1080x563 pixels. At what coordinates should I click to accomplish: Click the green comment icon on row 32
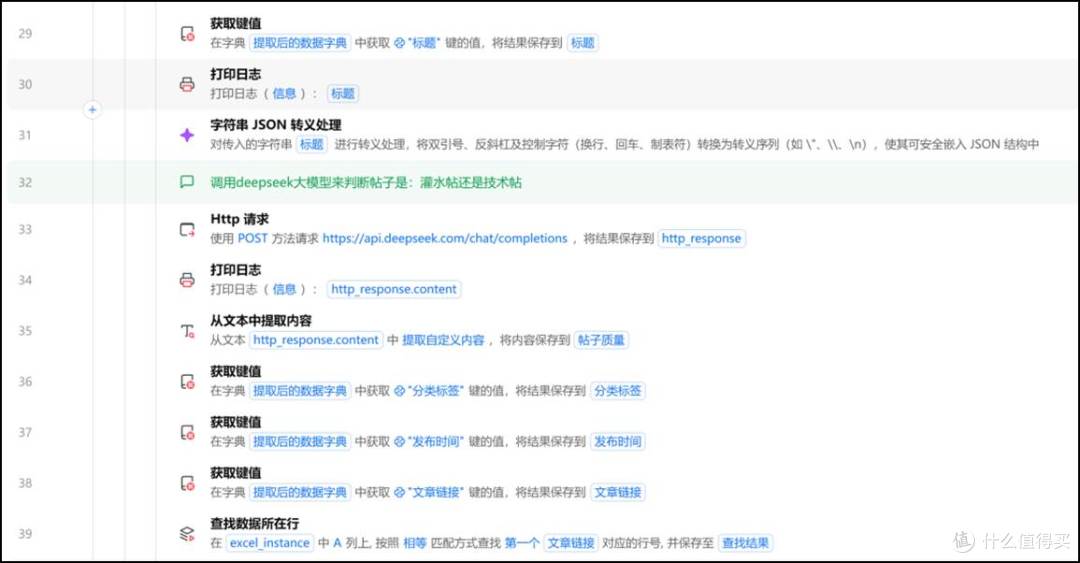[187, 182]
